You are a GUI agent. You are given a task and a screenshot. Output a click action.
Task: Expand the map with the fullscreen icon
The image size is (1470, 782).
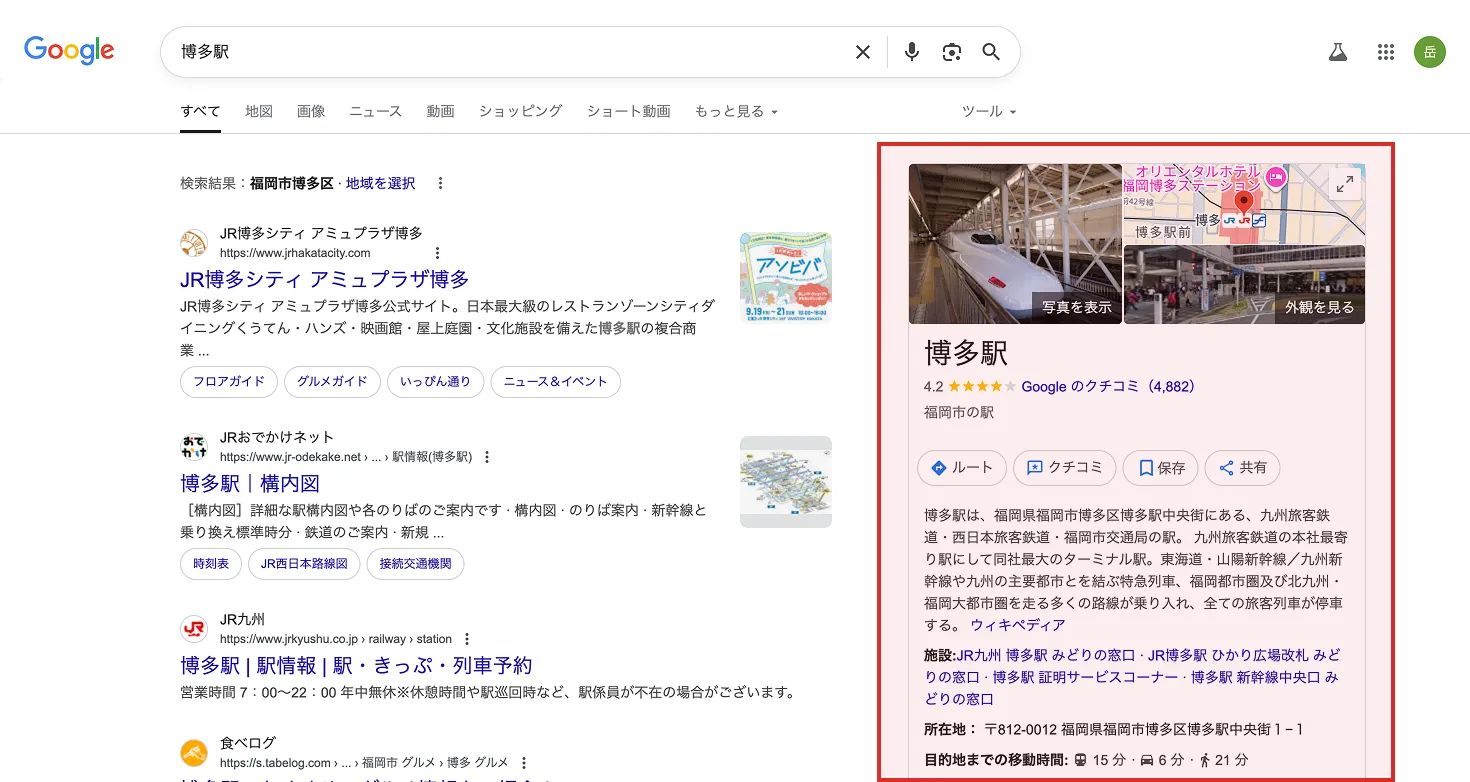pyautogui.click(x=1346, y=184)
